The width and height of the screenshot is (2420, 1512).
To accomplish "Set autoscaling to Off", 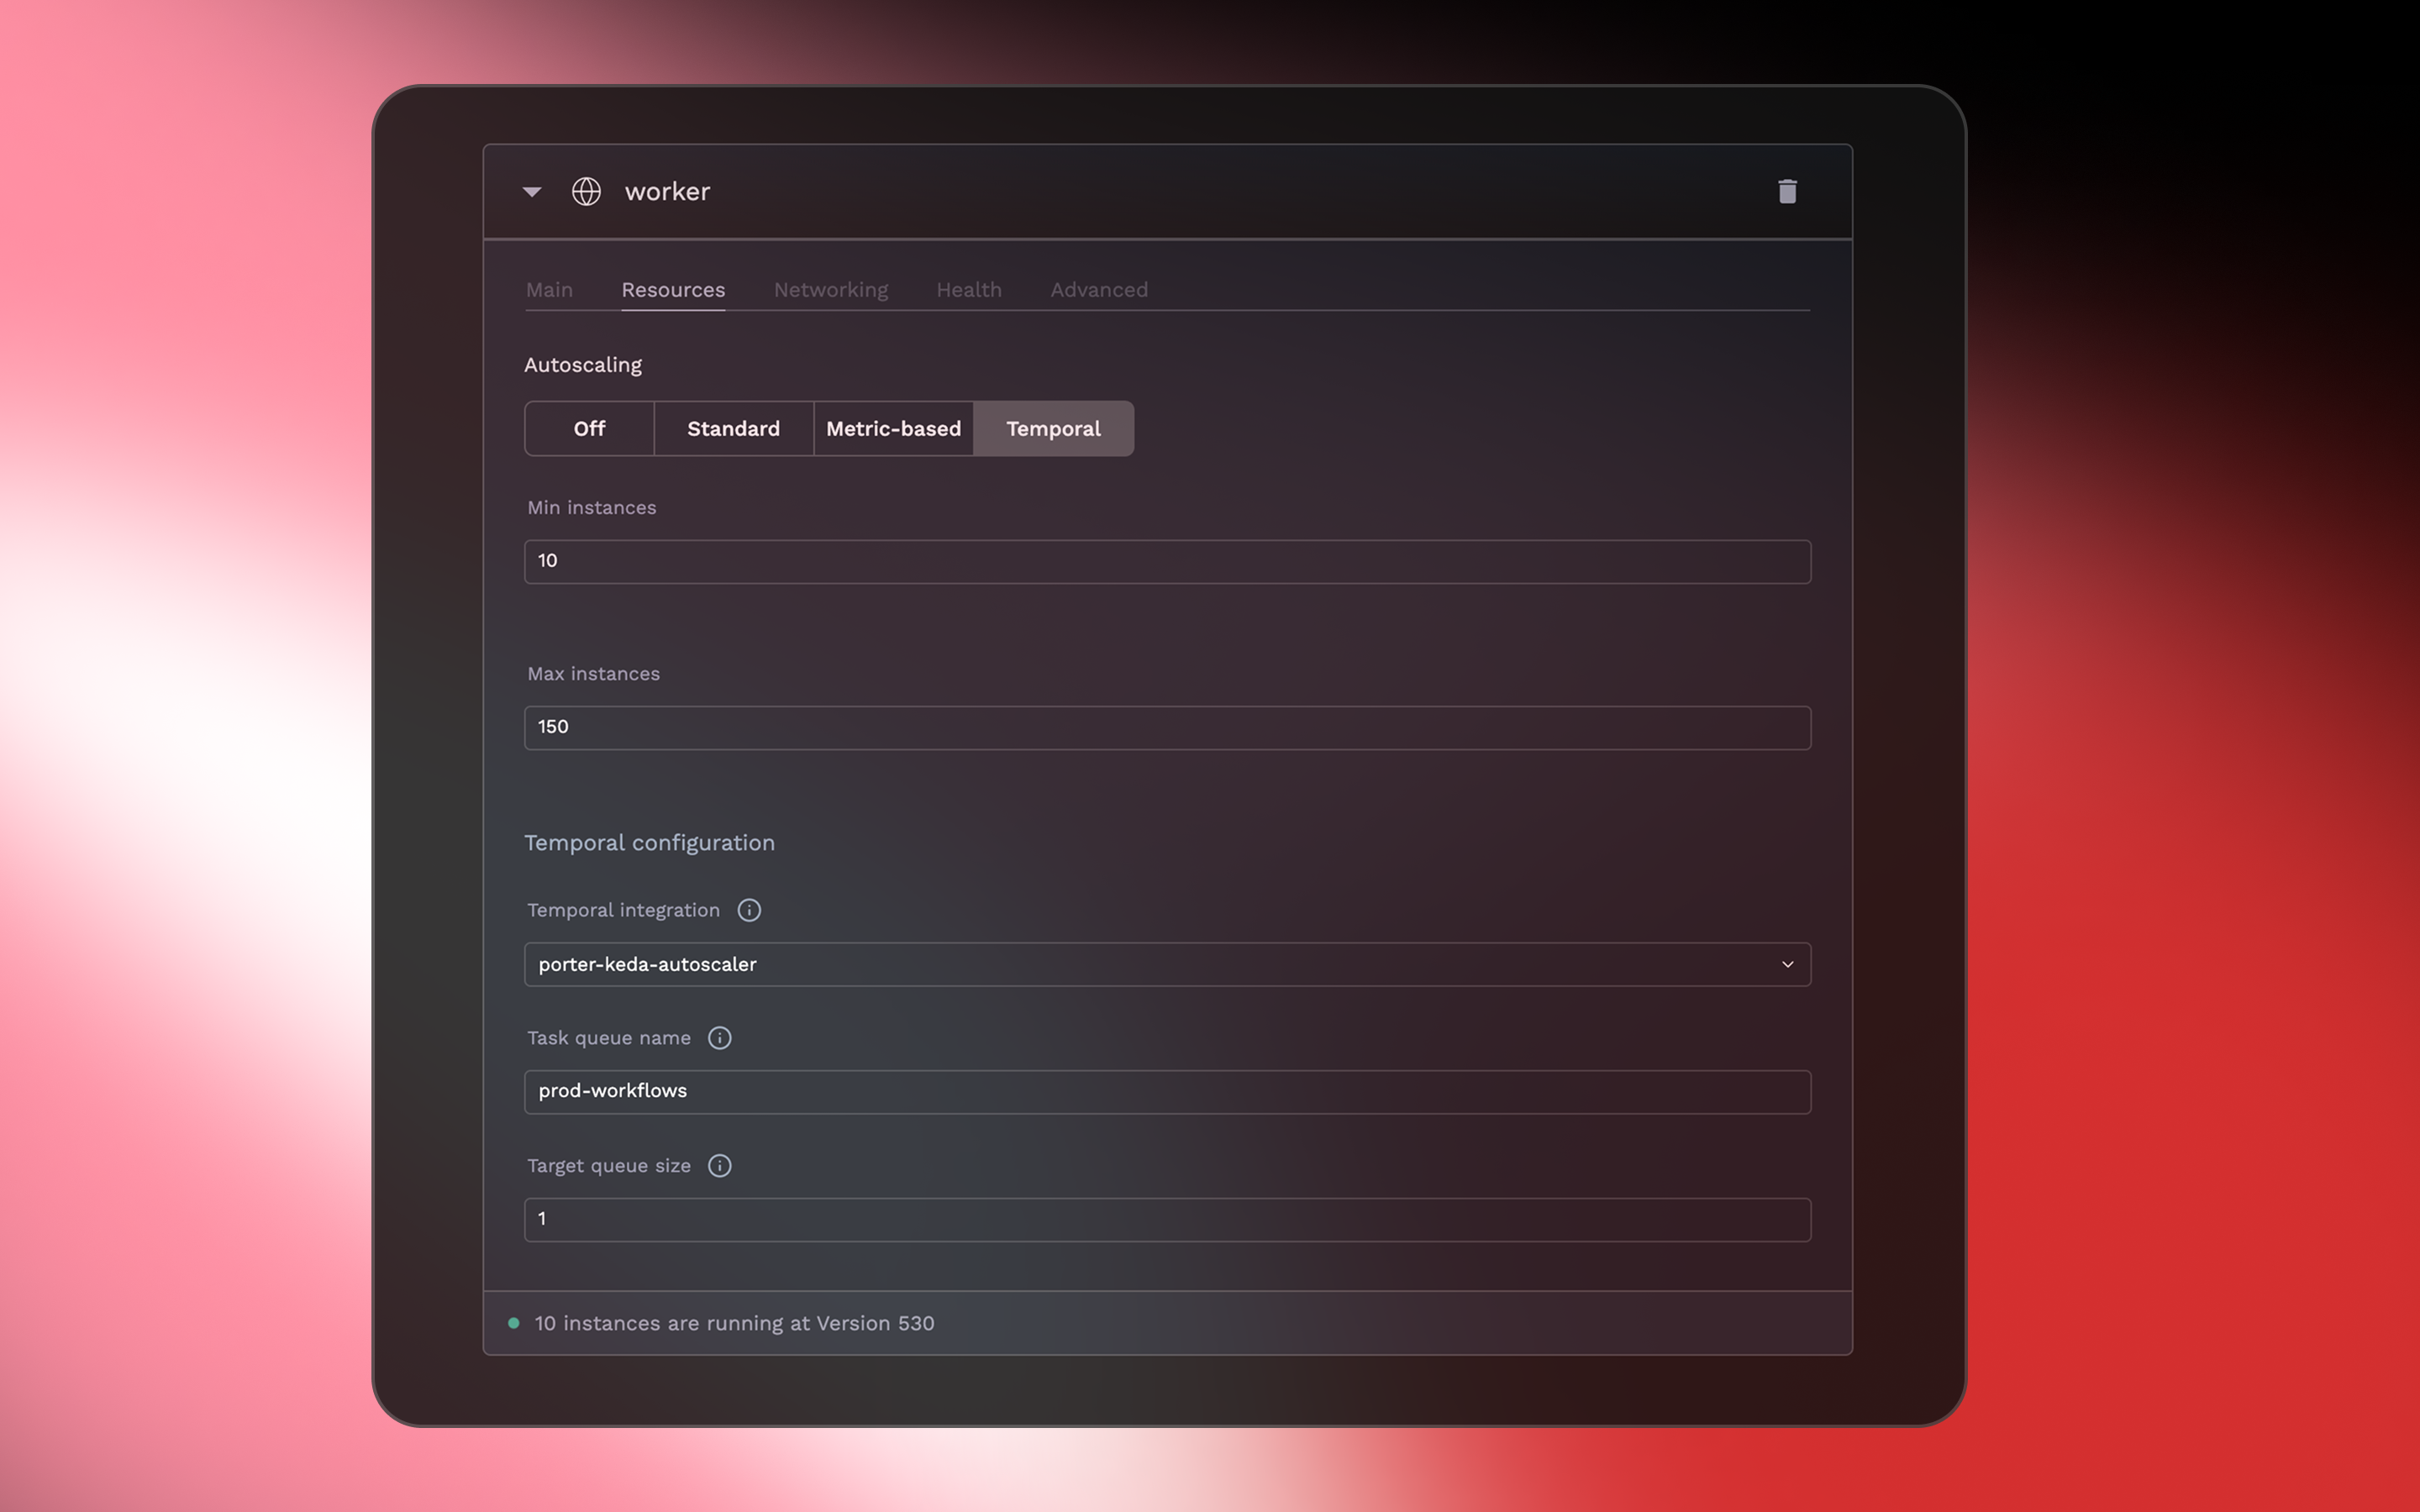I will [x=589, y=429].
